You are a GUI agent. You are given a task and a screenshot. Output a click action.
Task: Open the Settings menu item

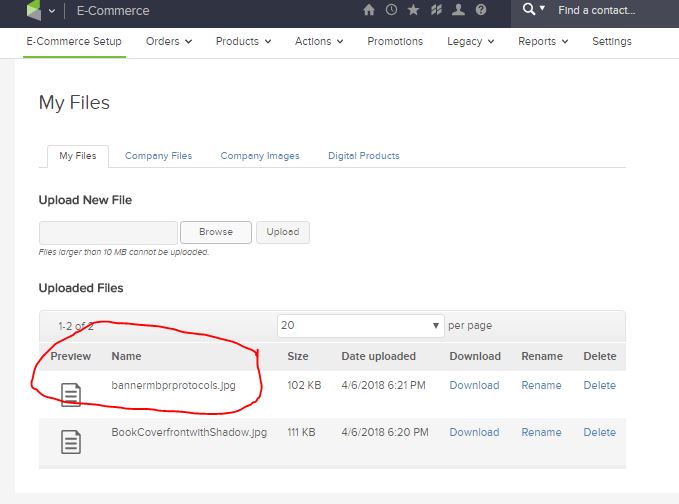pos(611,42)
